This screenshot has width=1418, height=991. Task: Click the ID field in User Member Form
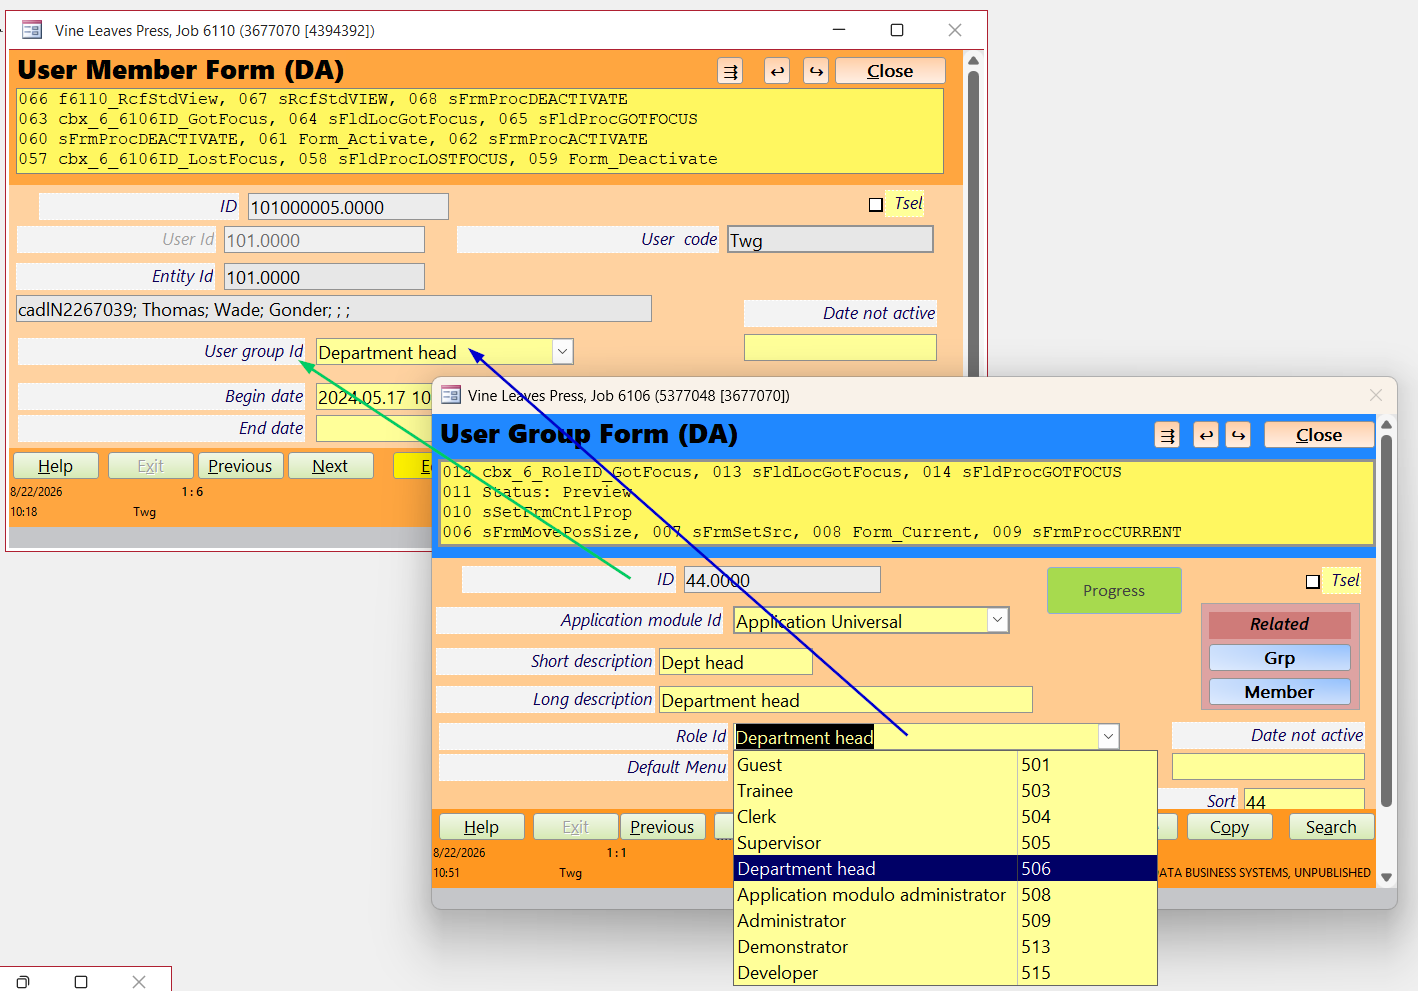pos(348,207)
